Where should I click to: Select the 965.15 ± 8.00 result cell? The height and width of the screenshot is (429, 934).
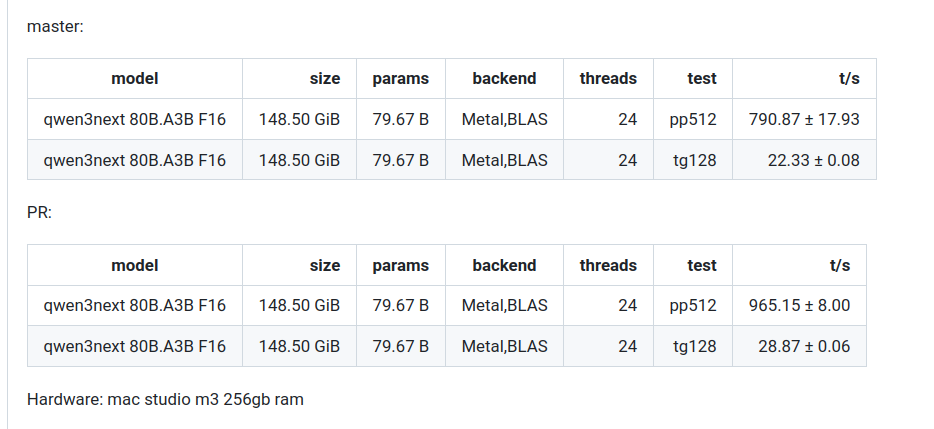(799, 306)
